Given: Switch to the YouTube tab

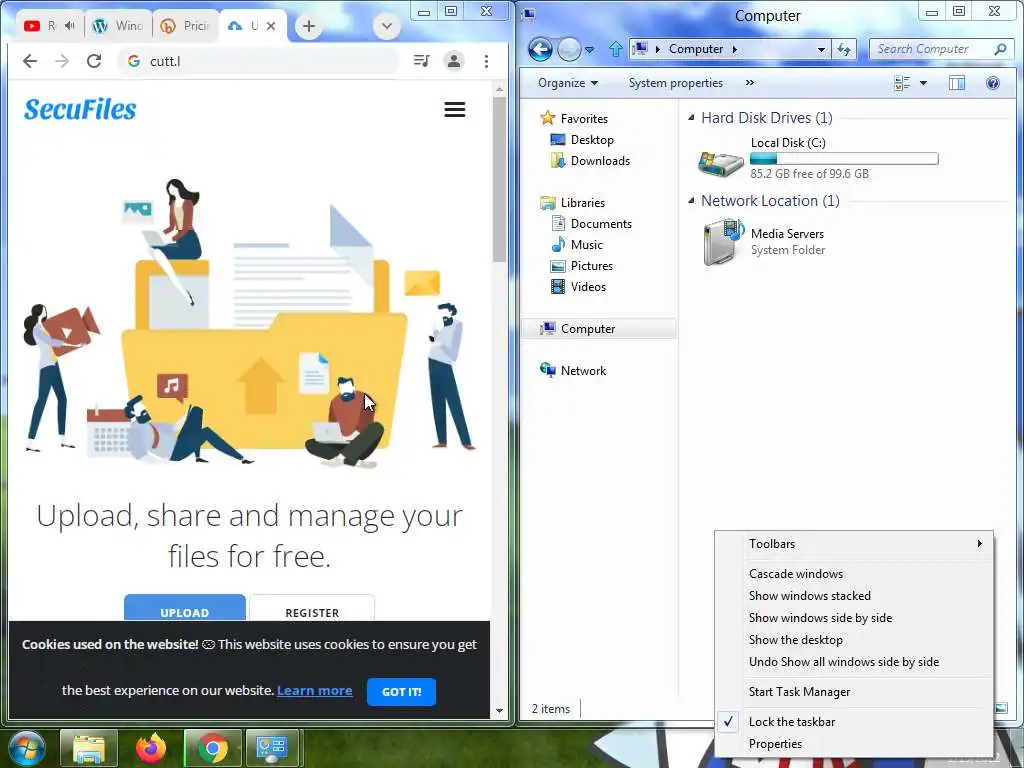Looking at the screenshot, I should point(49,26).
